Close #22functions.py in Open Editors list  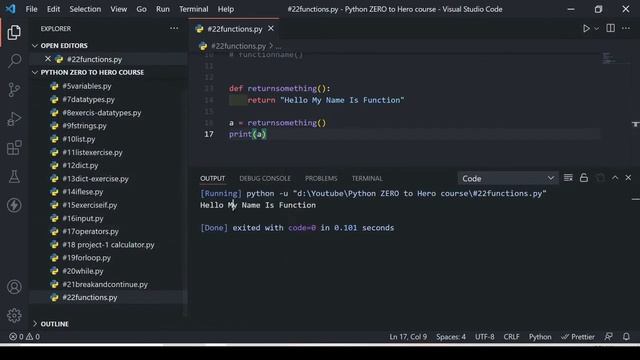[x=48, y=59]
